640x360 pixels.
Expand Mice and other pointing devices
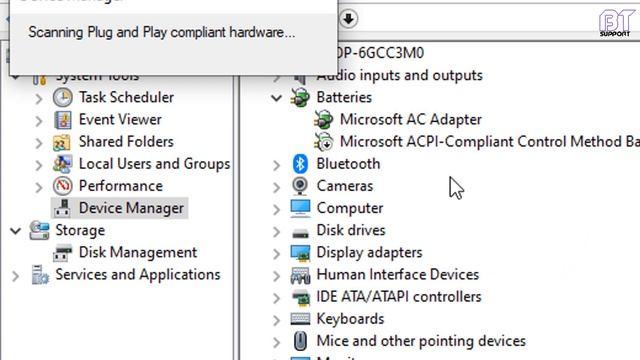276,342
